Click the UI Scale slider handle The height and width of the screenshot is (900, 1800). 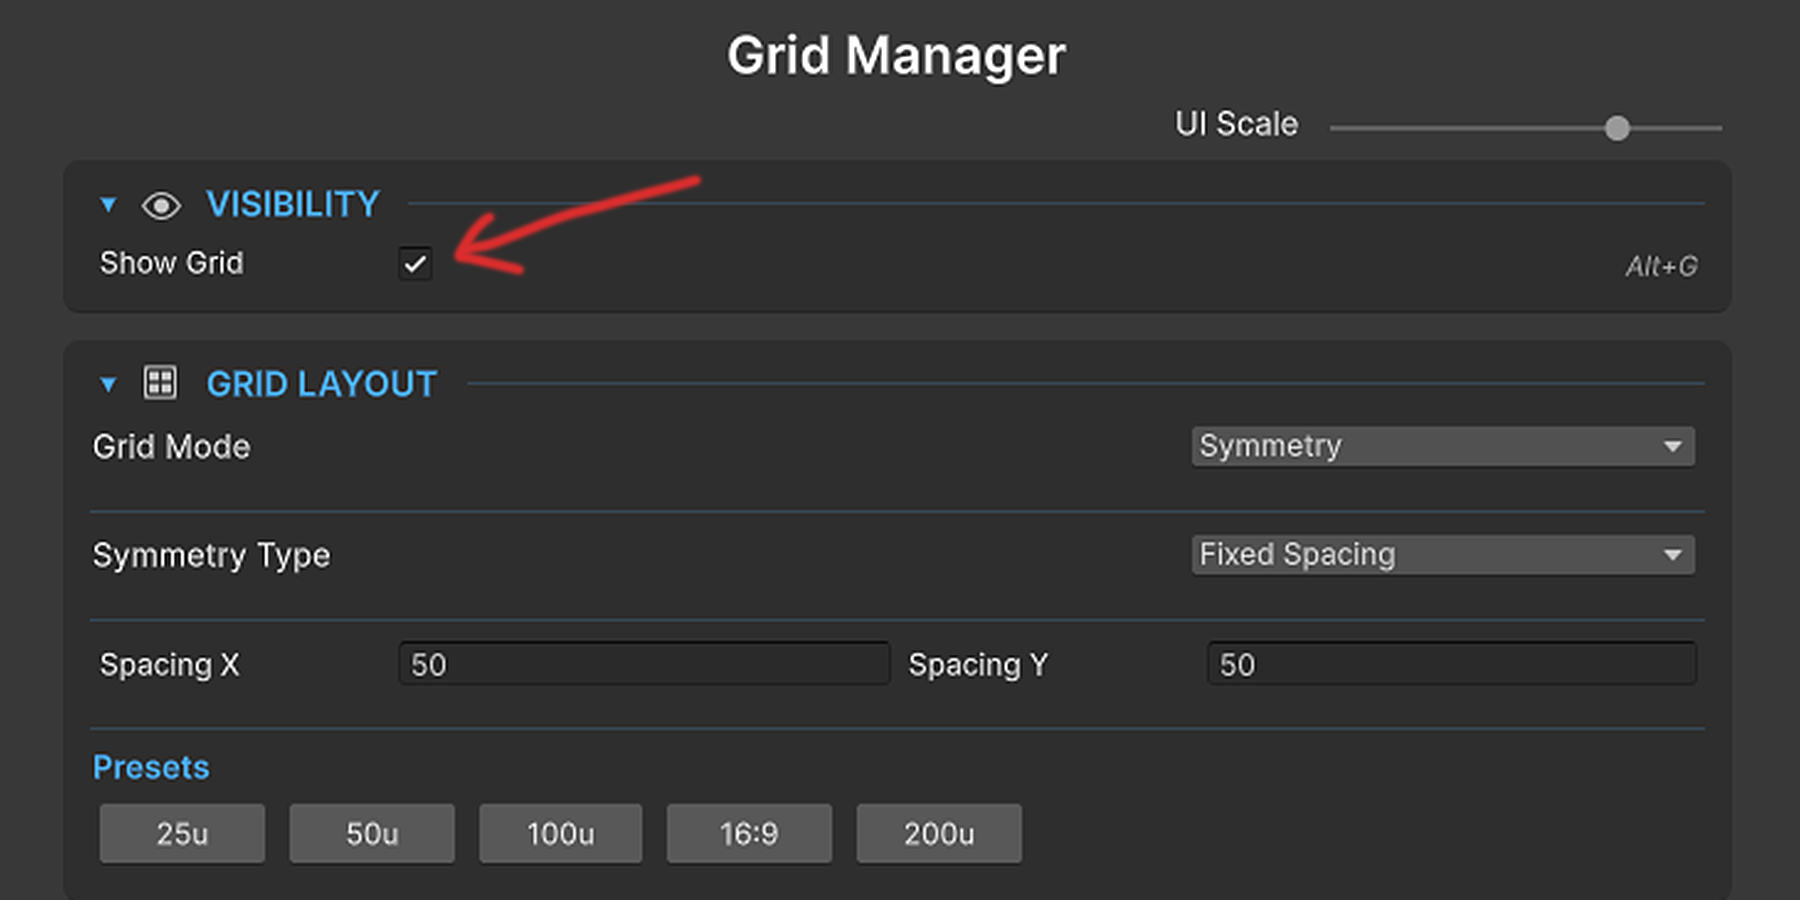(x=1617, y=128)
